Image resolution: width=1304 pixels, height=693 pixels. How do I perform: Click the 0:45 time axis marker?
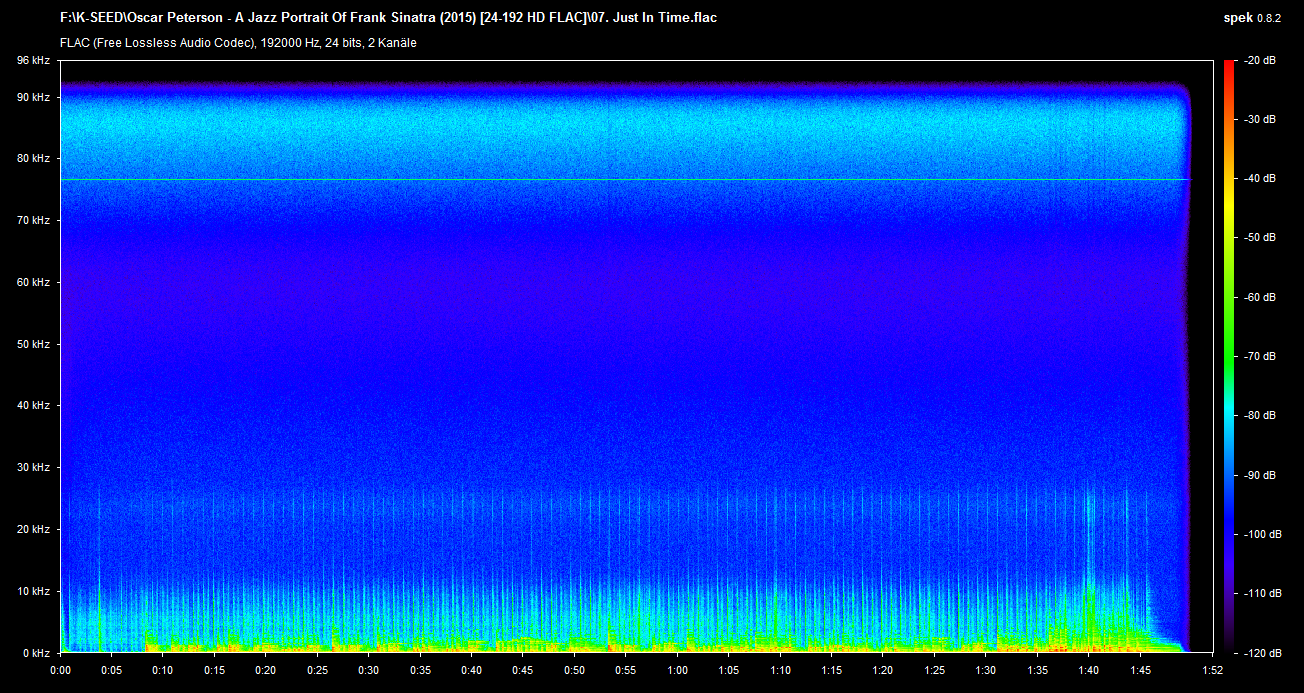[523, 670]
